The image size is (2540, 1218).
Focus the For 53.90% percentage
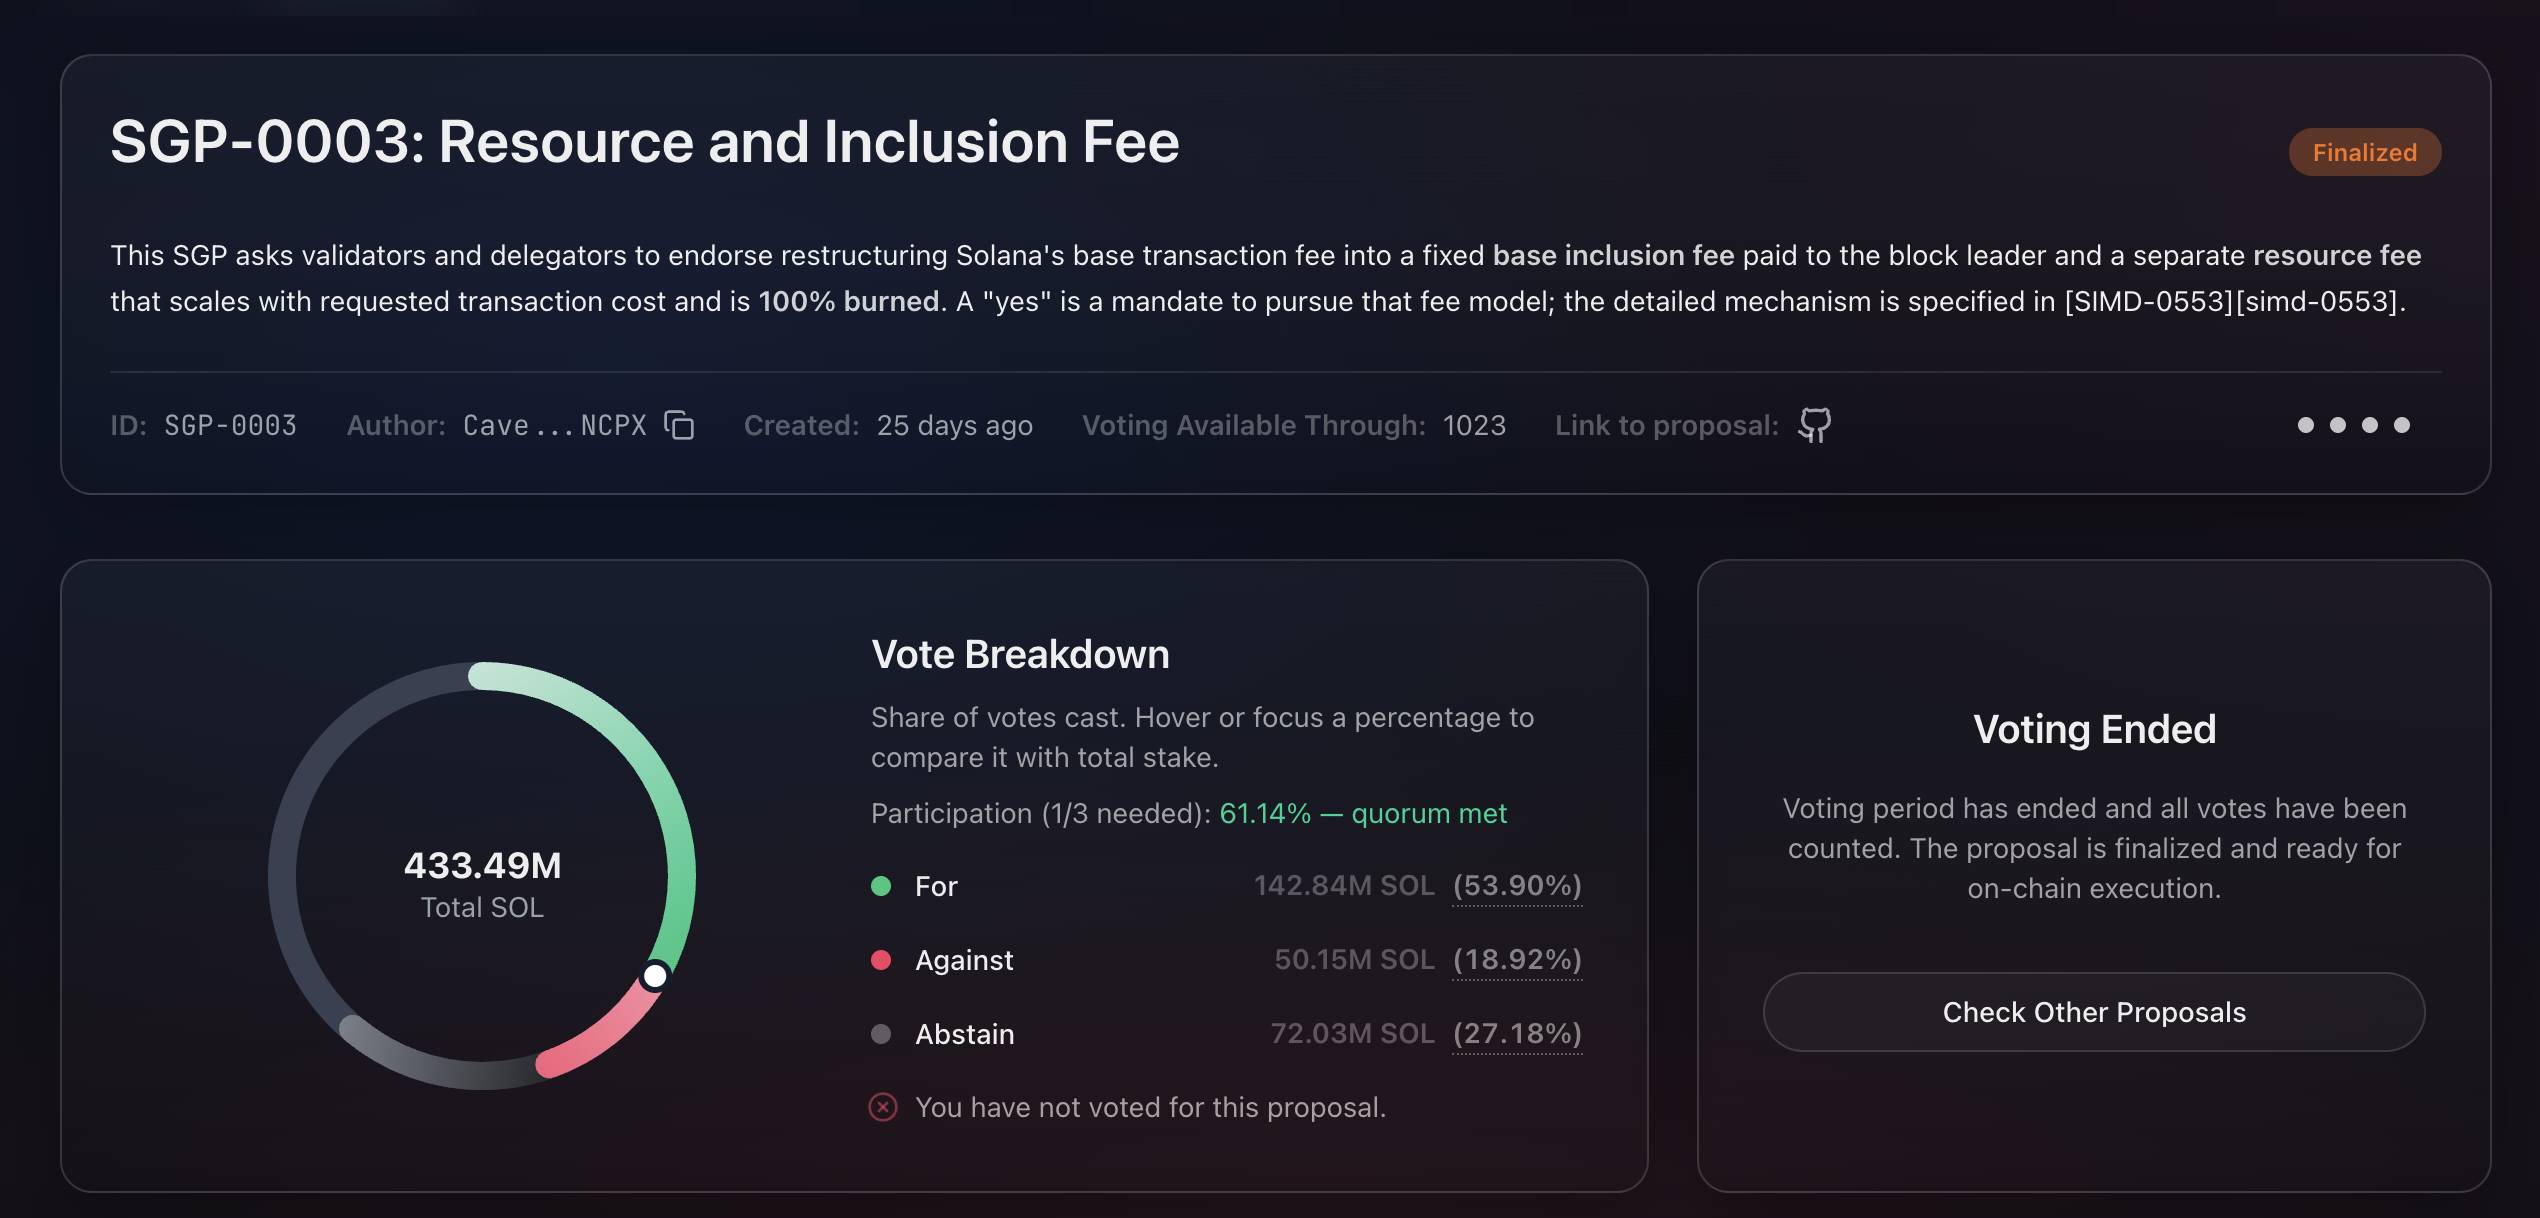(x=1517, y=886)
